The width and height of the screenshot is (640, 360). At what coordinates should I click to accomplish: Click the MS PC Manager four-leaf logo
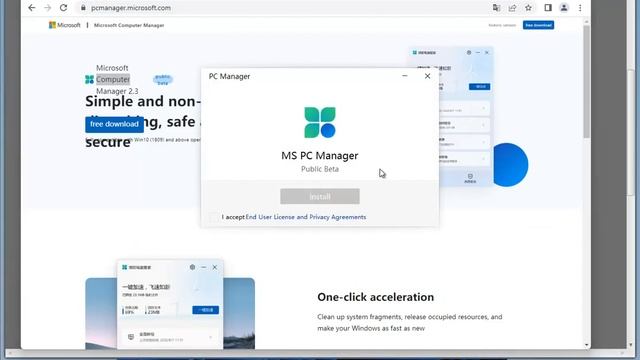[320, 122]
